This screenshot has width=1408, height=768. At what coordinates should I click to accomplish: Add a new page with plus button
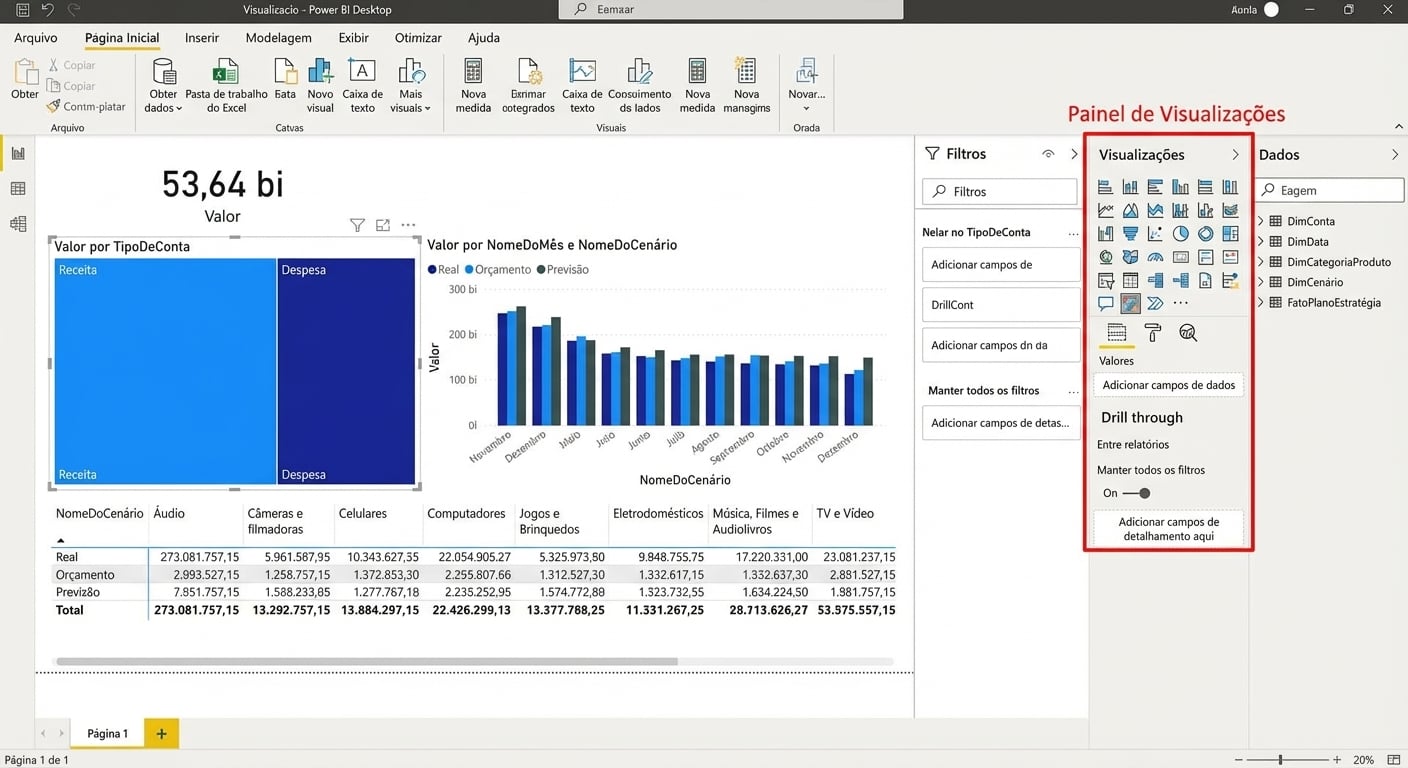pos(161,733)
